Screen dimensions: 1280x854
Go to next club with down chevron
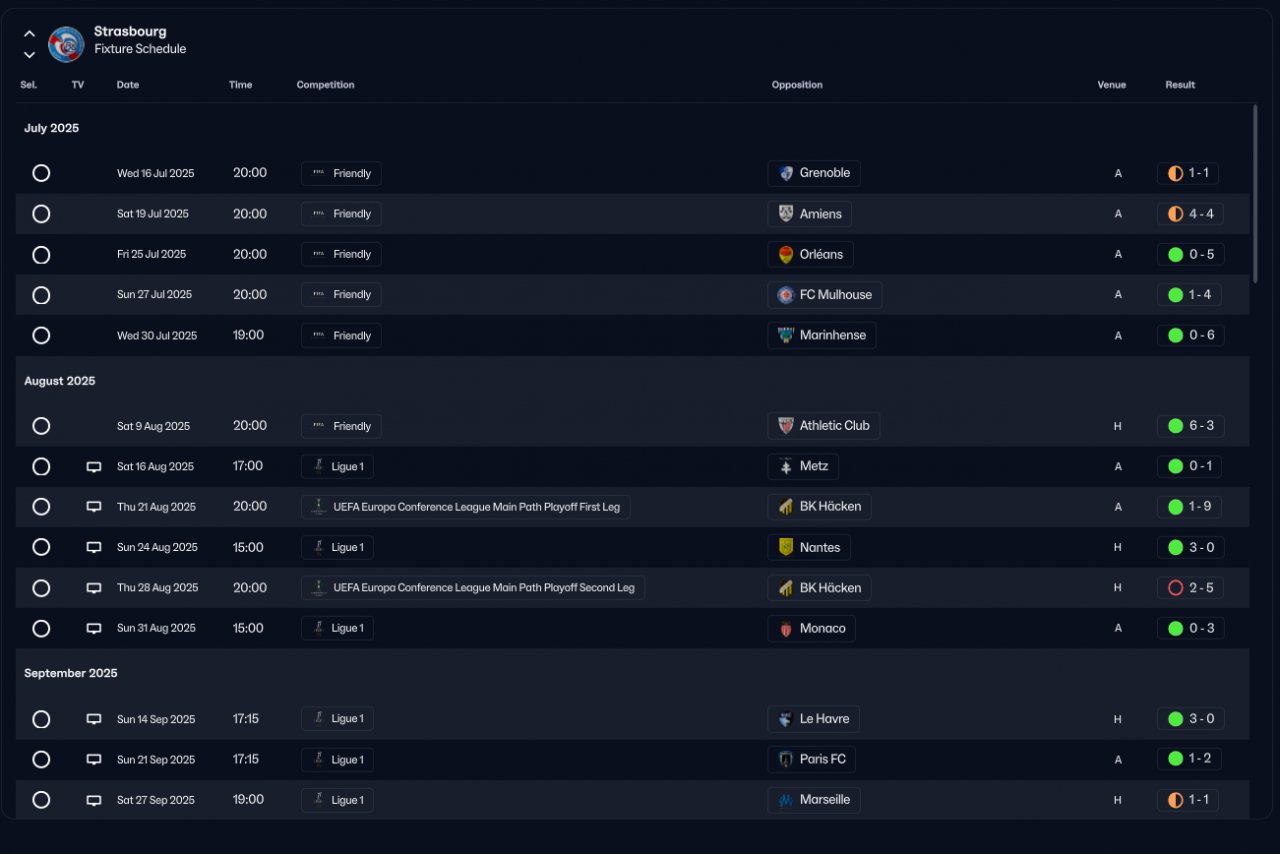pos(29,54)
